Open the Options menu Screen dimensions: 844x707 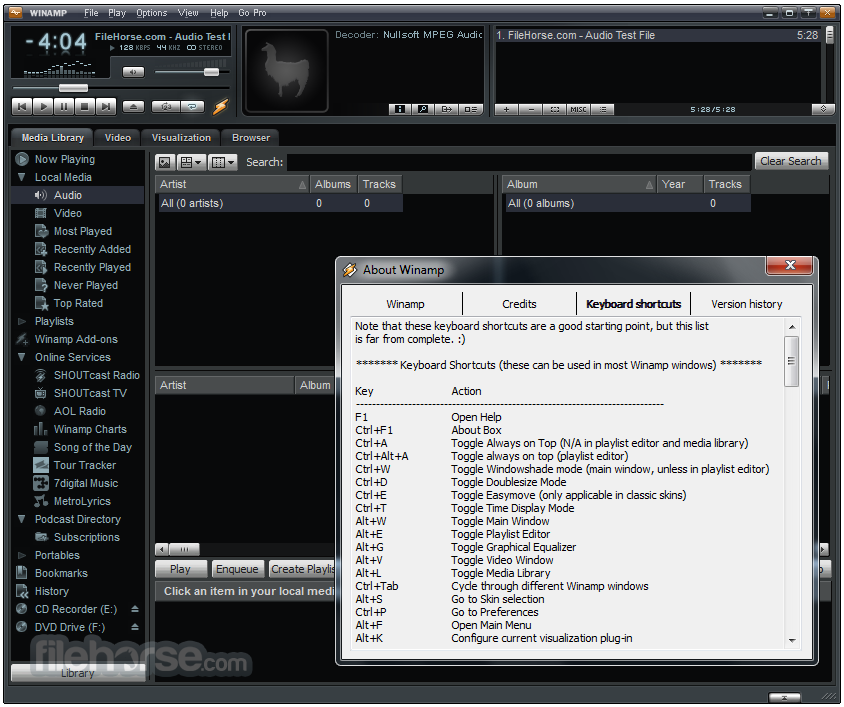tap(153, 12)
